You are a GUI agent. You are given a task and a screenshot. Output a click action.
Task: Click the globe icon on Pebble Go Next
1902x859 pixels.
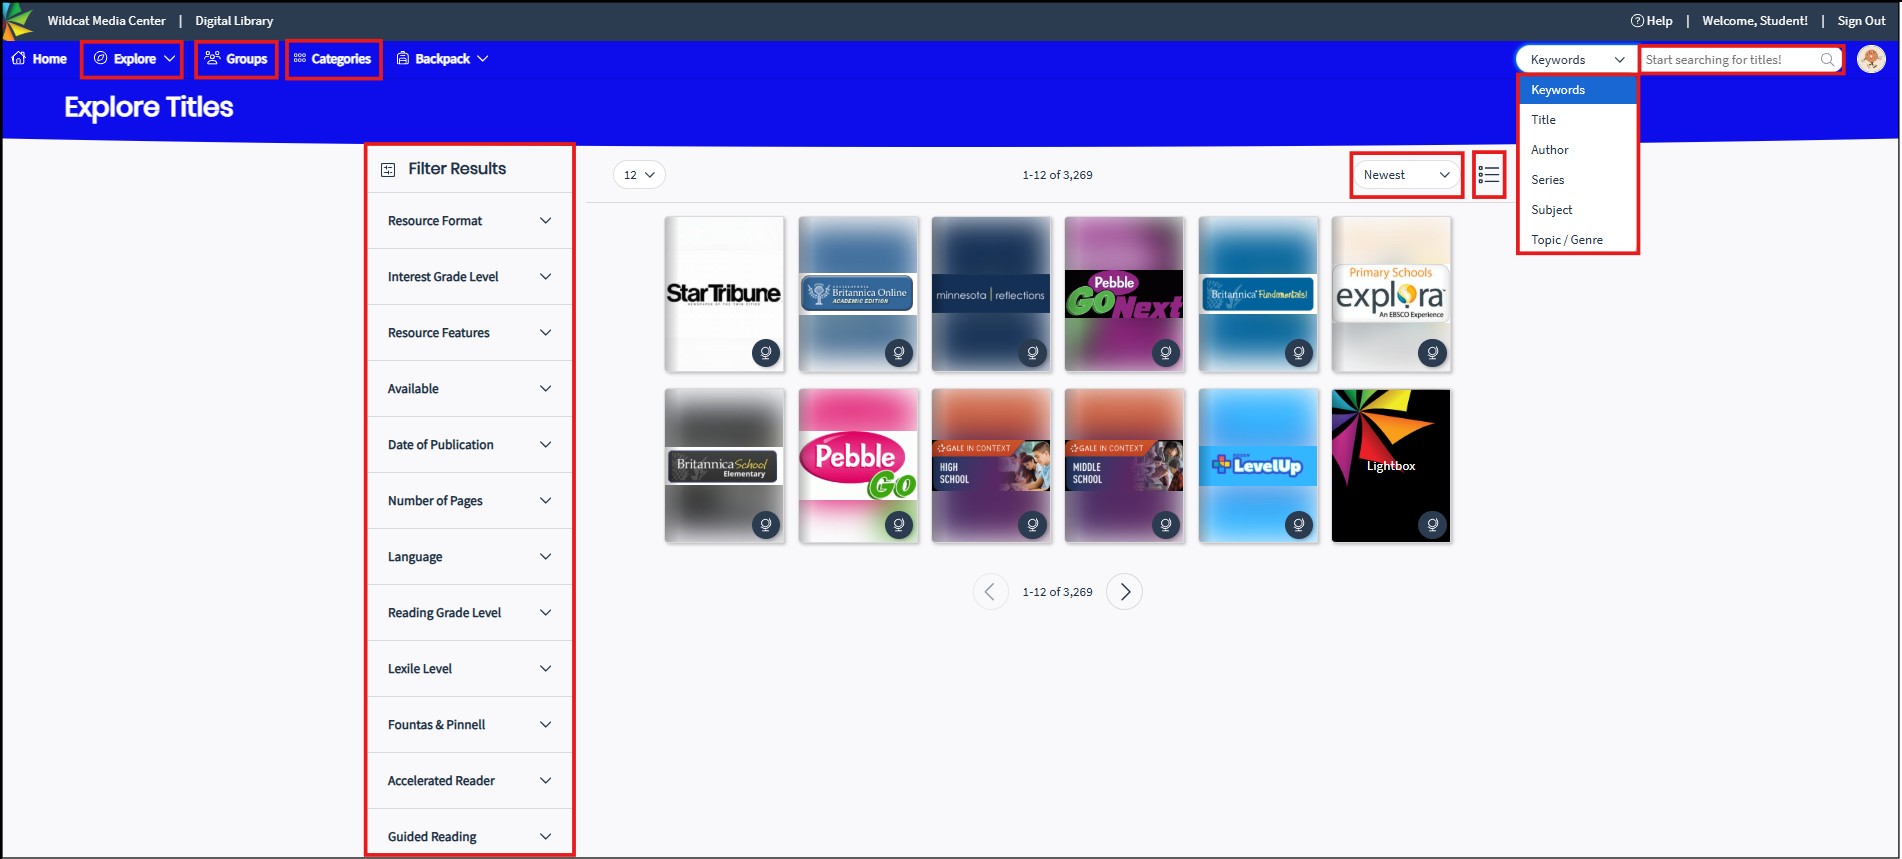click(1166, 352)
